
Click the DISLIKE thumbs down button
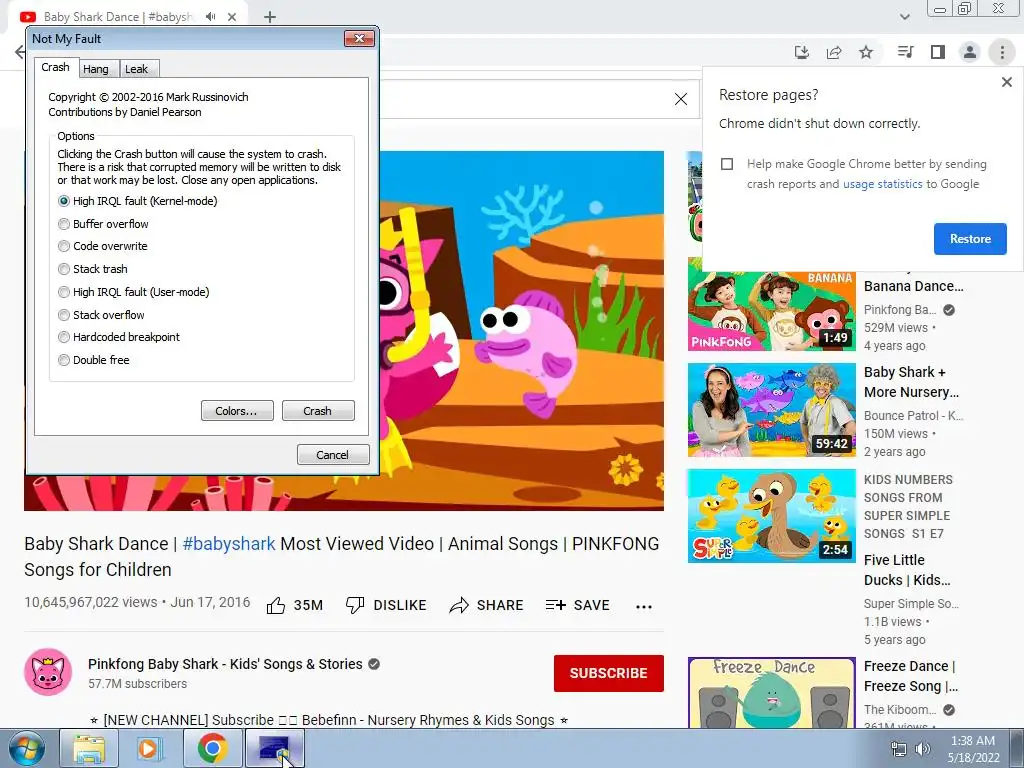(385, 605)
